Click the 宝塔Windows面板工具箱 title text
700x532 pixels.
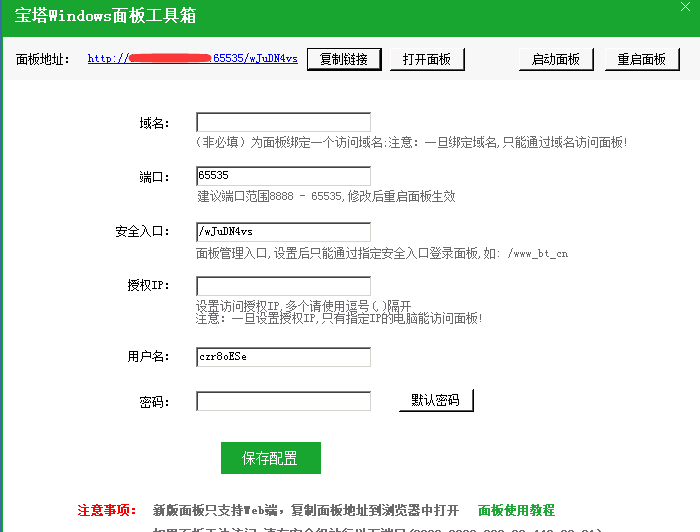click(x=105, y=16)
